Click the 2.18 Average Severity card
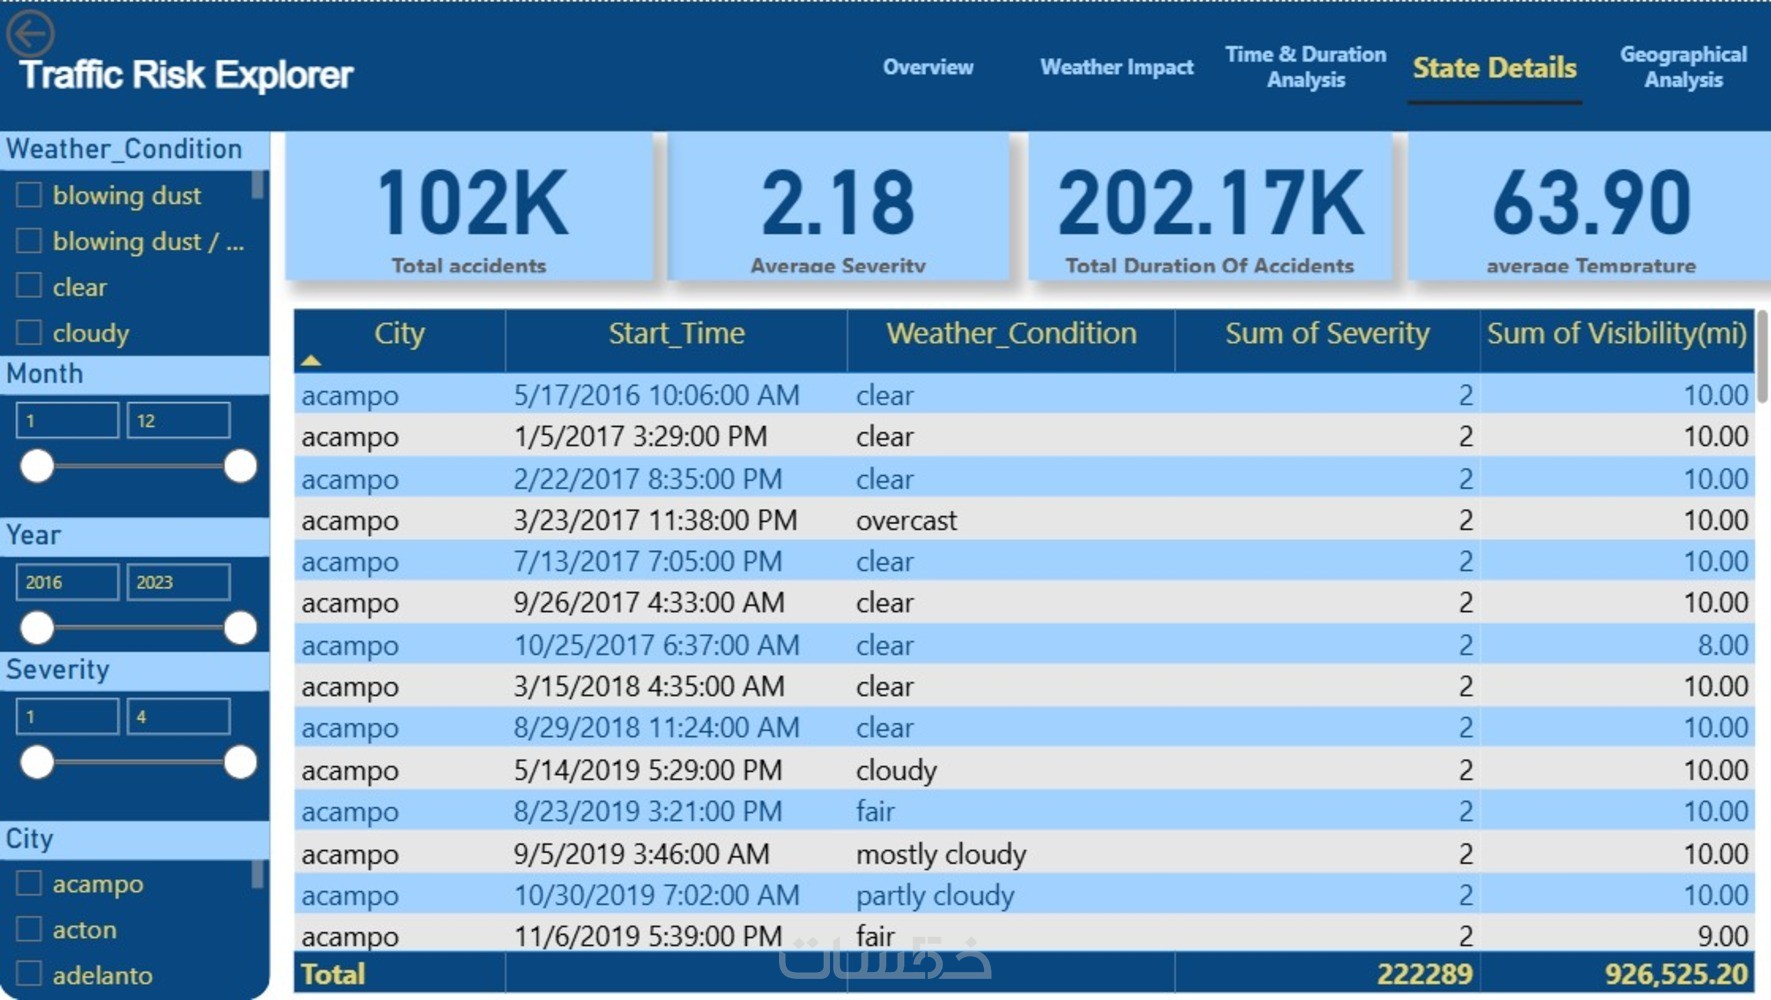 click(x=838, y=206)
